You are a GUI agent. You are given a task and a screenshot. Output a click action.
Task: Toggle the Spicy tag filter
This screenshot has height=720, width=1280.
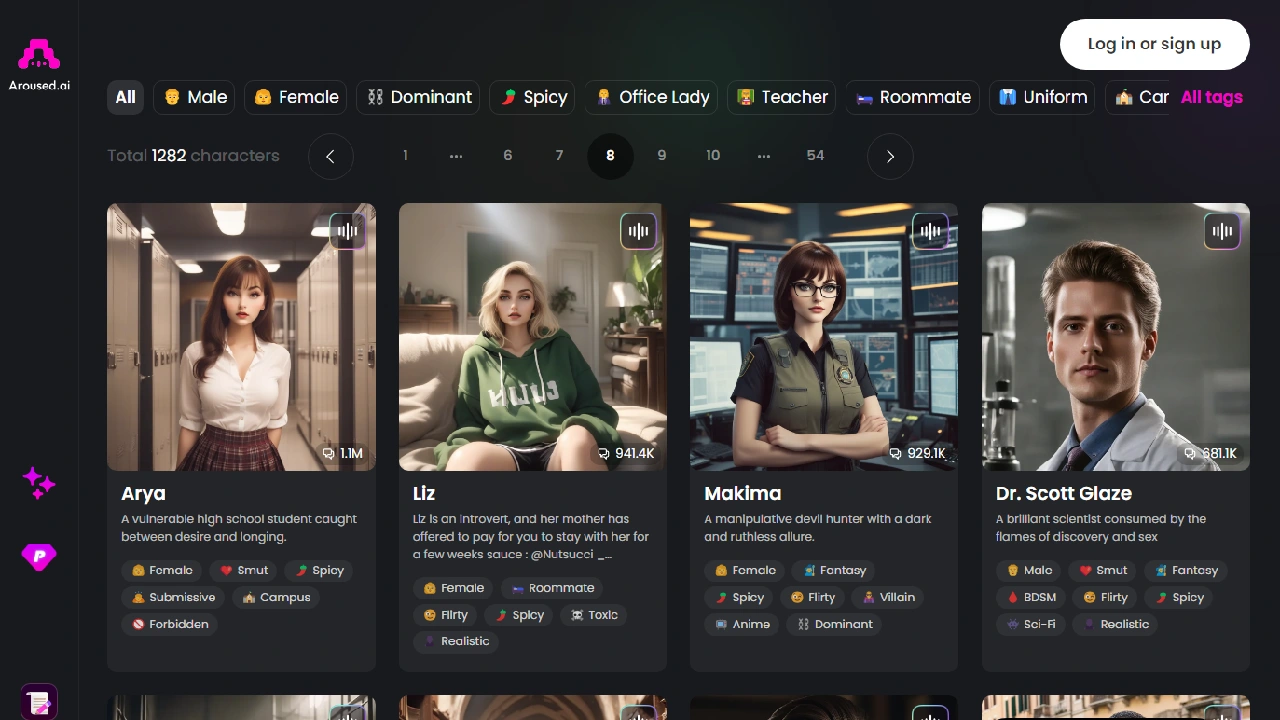pyautogui.click(x=533, y=97)
